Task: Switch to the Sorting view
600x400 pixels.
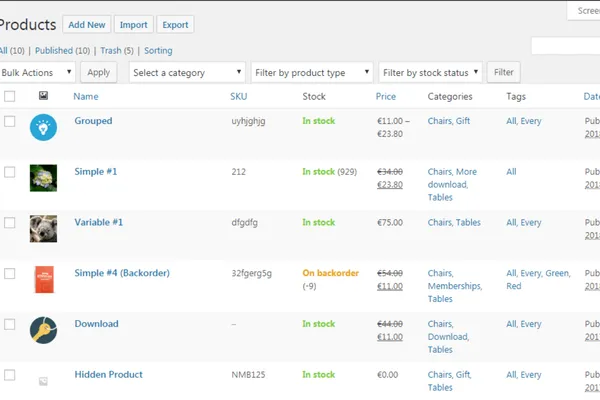Action: 158,51
